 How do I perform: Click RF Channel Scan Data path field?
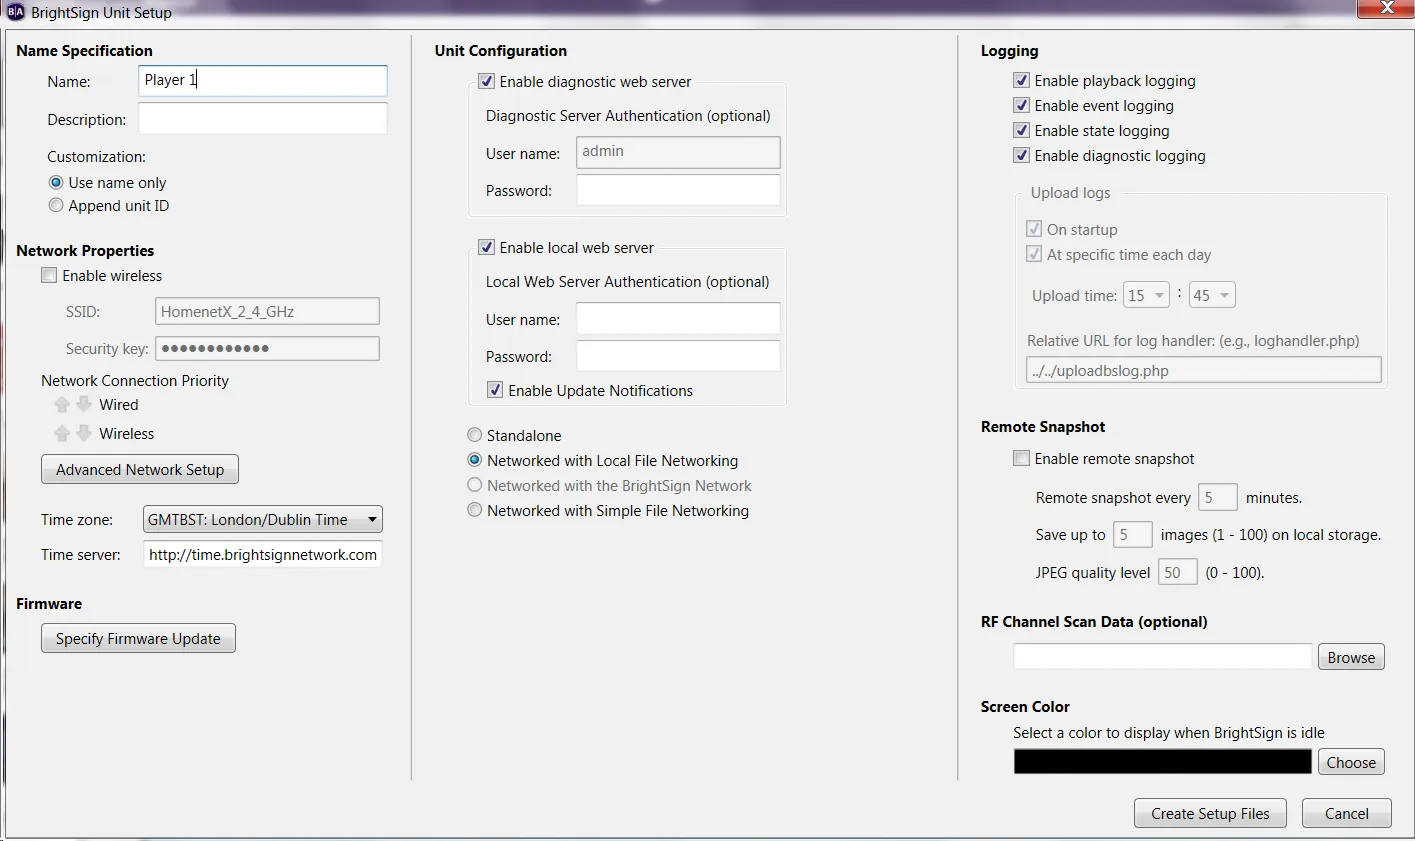[1162, 657]
